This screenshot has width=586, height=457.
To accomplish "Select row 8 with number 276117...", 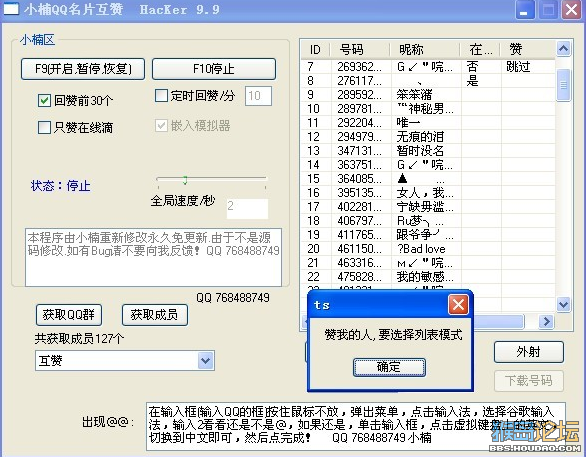I will click(x=428, y=81).
